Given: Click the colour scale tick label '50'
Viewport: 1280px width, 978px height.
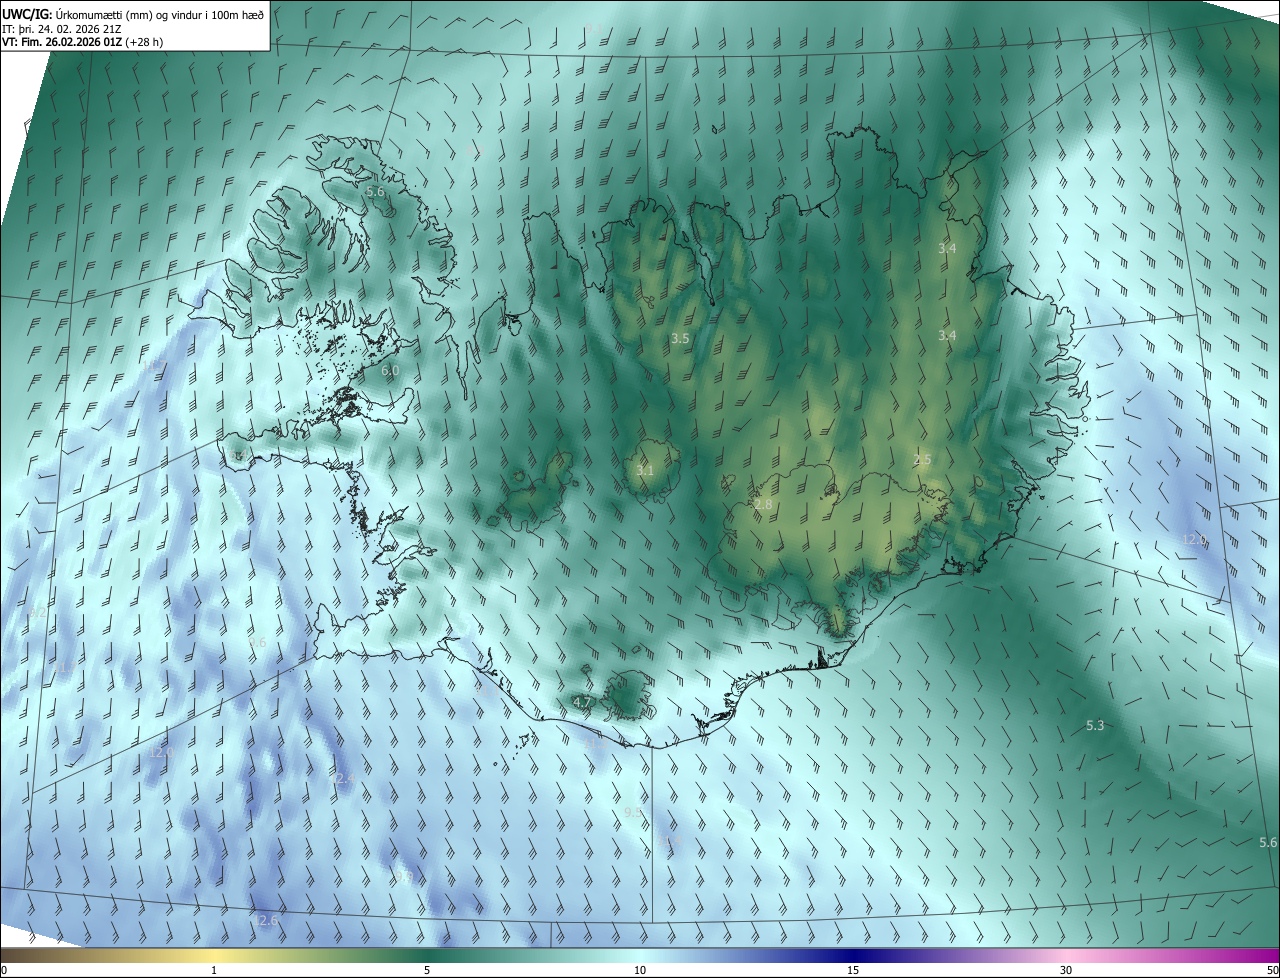Looking at the screenshot, I should pos(1271,970).
